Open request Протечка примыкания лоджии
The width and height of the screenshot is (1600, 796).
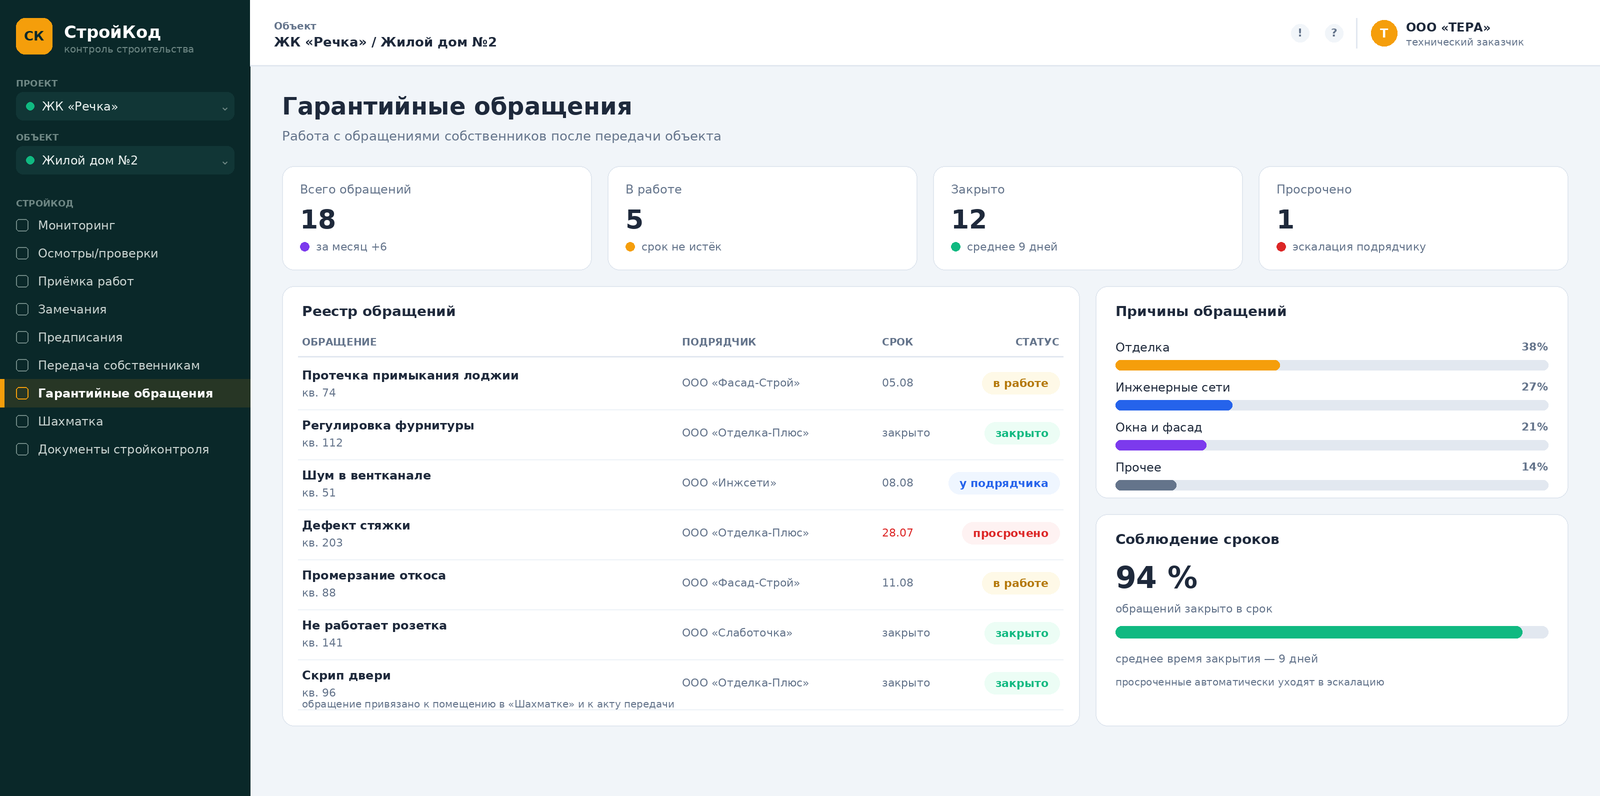pyautogui.click(x=410, y=375)
